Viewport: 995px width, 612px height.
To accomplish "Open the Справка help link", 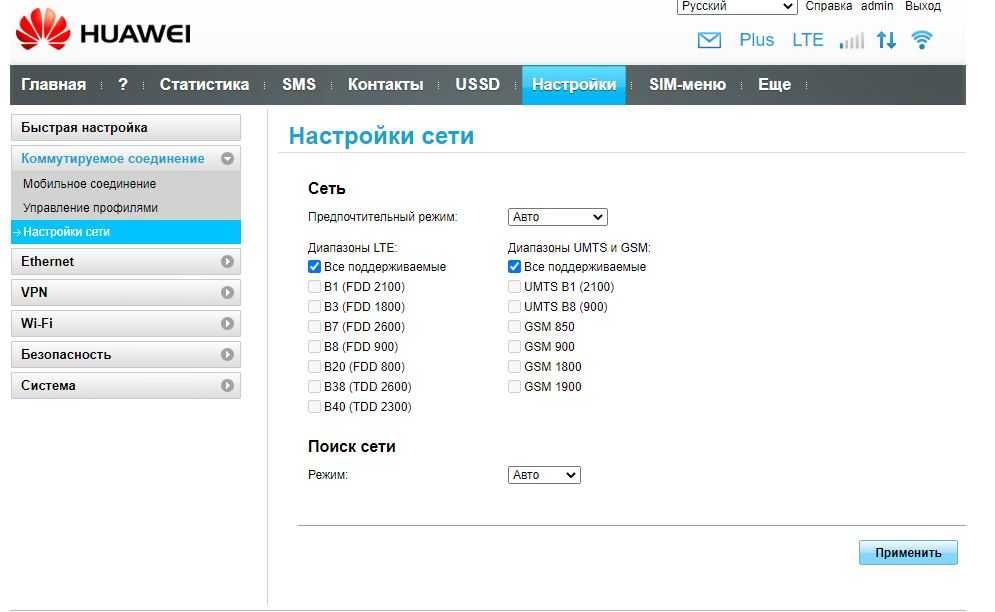I will point(829,6).
